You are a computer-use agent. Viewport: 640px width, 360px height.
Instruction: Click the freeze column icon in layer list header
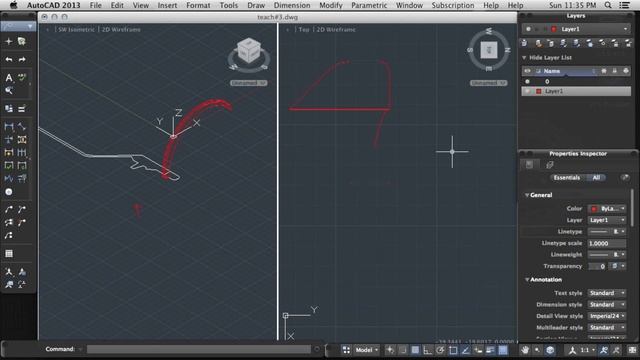604,71
